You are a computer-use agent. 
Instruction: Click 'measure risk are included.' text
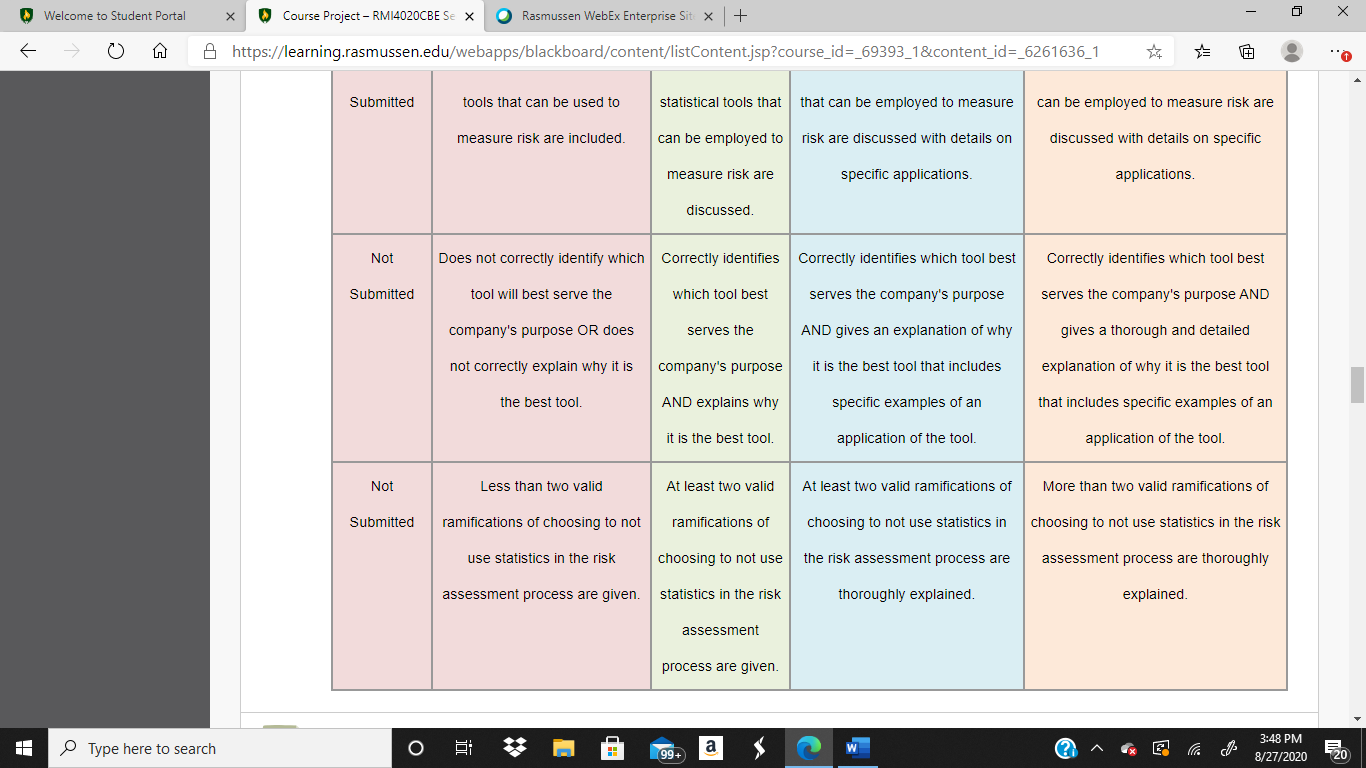tap(541, 138)
